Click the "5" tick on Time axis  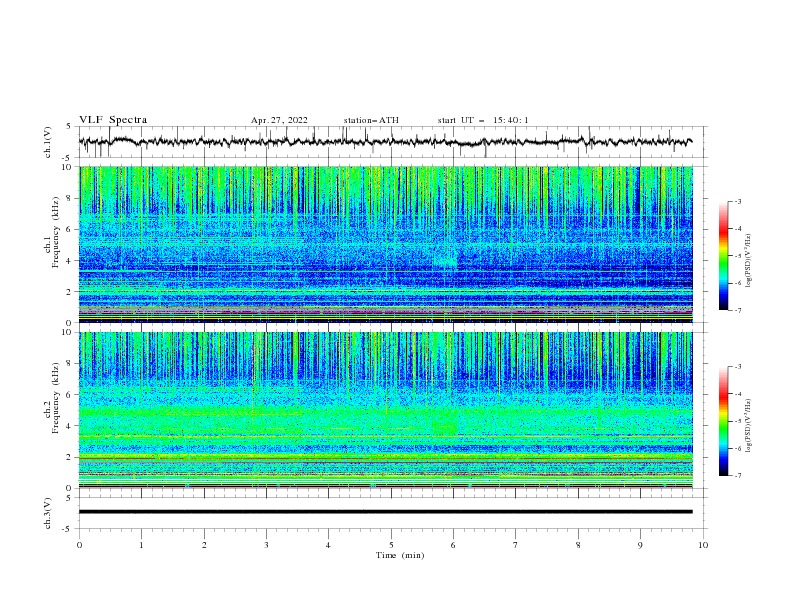click(x=391, y=545)
